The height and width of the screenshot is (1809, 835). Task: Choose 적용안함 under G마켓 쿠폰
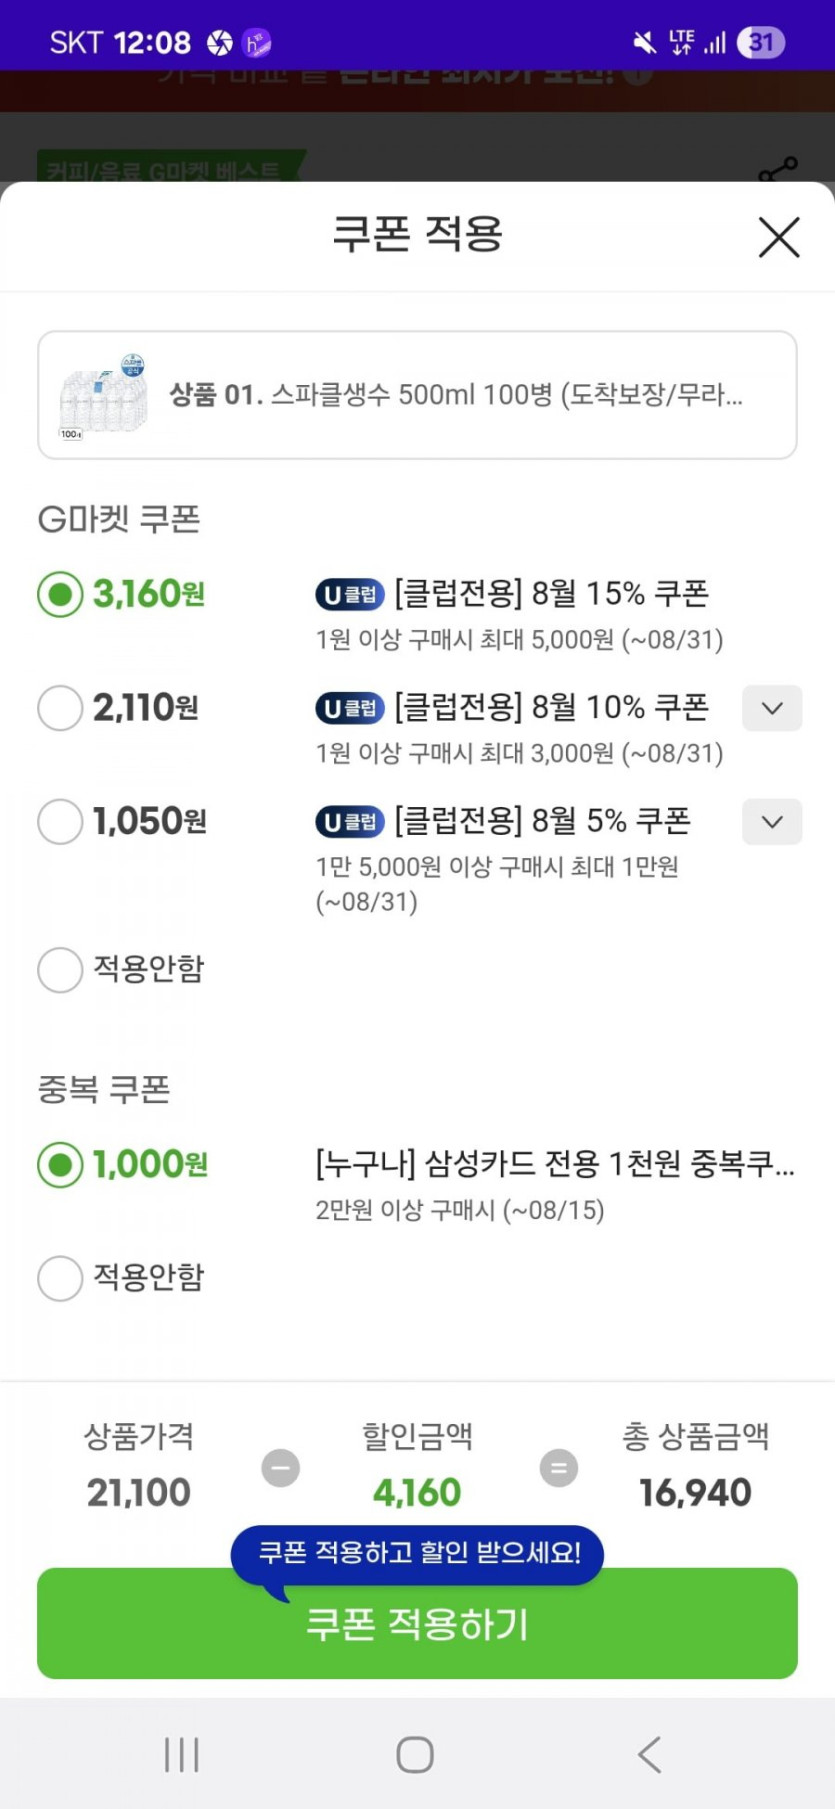point(60,970)
